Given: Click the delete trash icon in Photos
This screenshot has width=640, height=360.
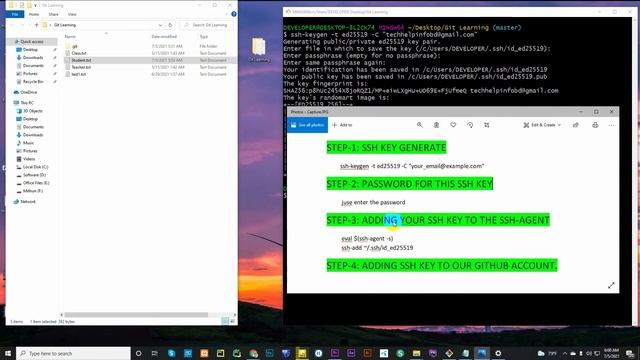Looking at the screenshot, I should [436, 125].
